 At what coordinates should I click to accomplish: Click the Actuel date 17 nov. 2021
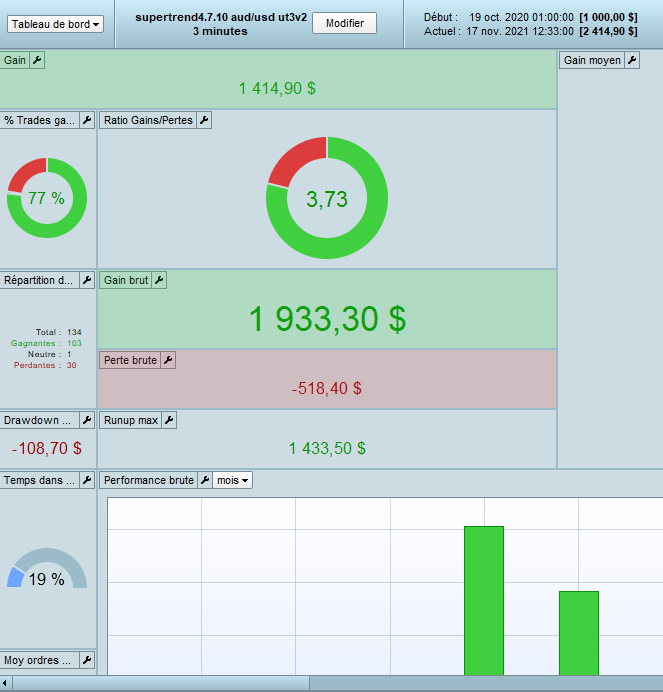pyautogui.click(x=520, y=31)
